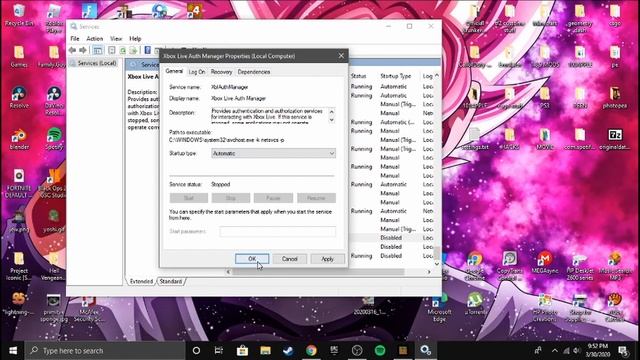Switch to the Standard view tab
The height and width of the screenshot is (360, 640).
pos(171,281)
